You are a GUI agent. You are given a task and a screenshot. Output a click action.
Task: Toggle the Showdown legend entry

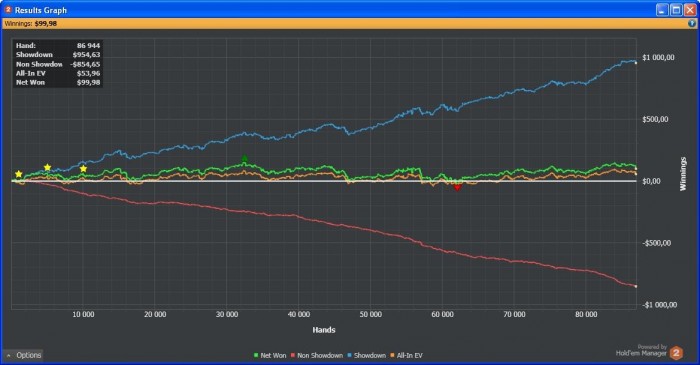(367, 356)
